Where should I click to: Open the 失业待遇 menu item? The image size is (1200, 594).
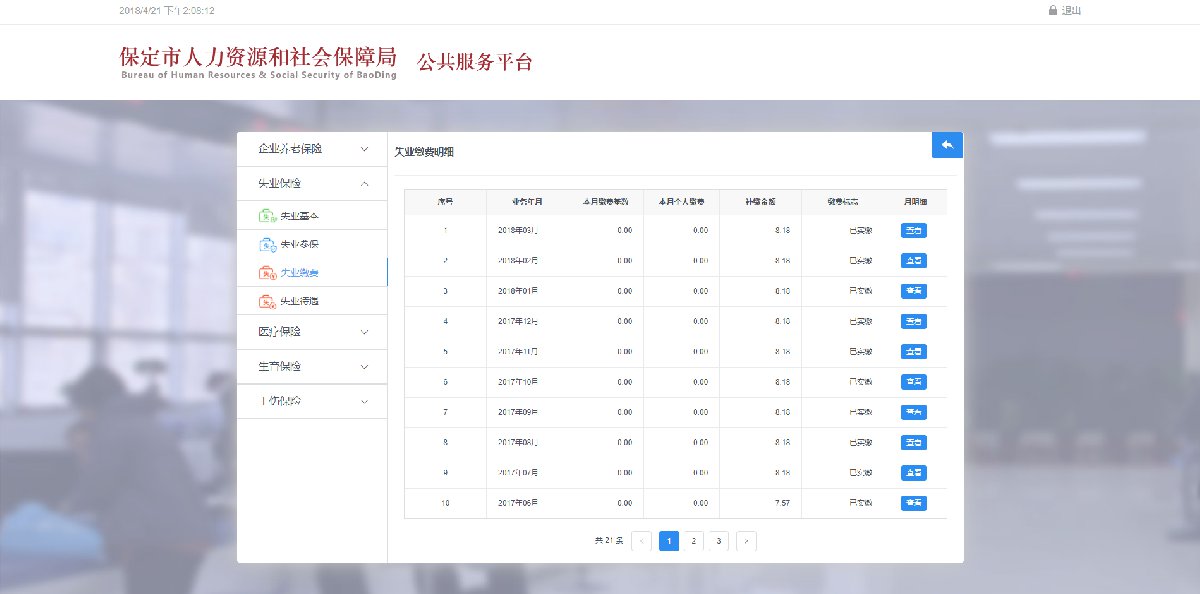299,301
